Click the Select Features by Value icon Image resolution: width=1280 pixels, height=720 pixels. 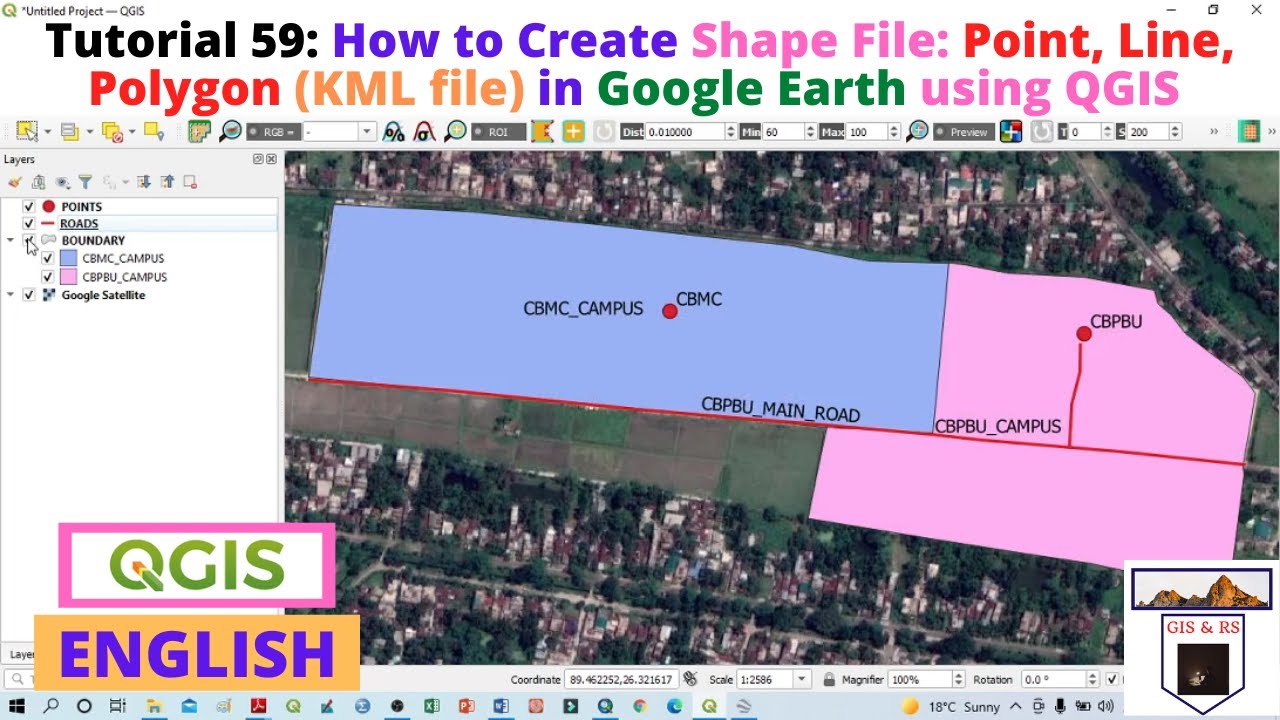pyautogui.click(x=70, y=131)
